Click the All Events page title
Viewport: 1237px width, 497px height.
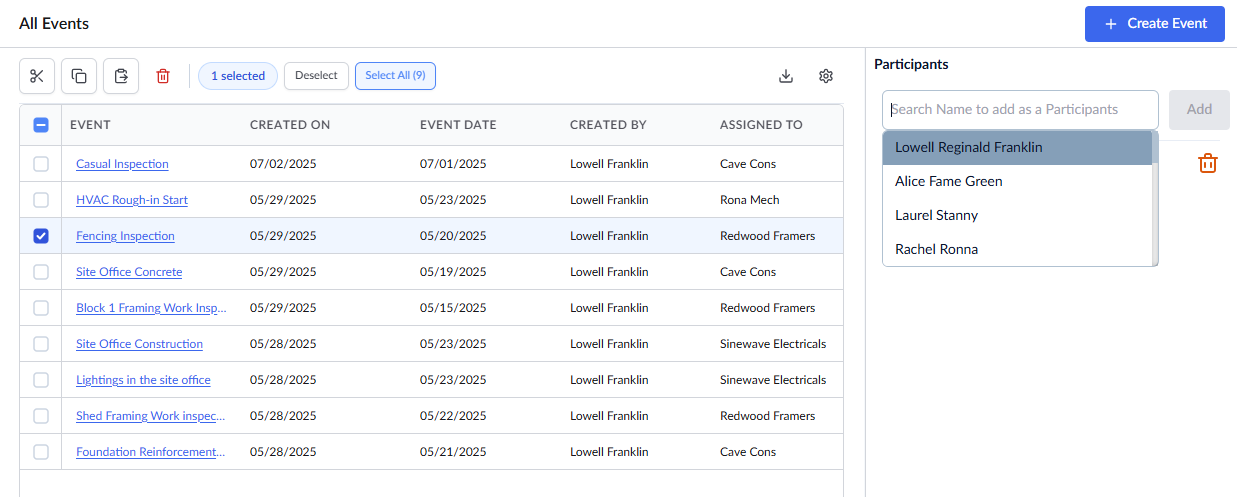click(x=54, y=23)
